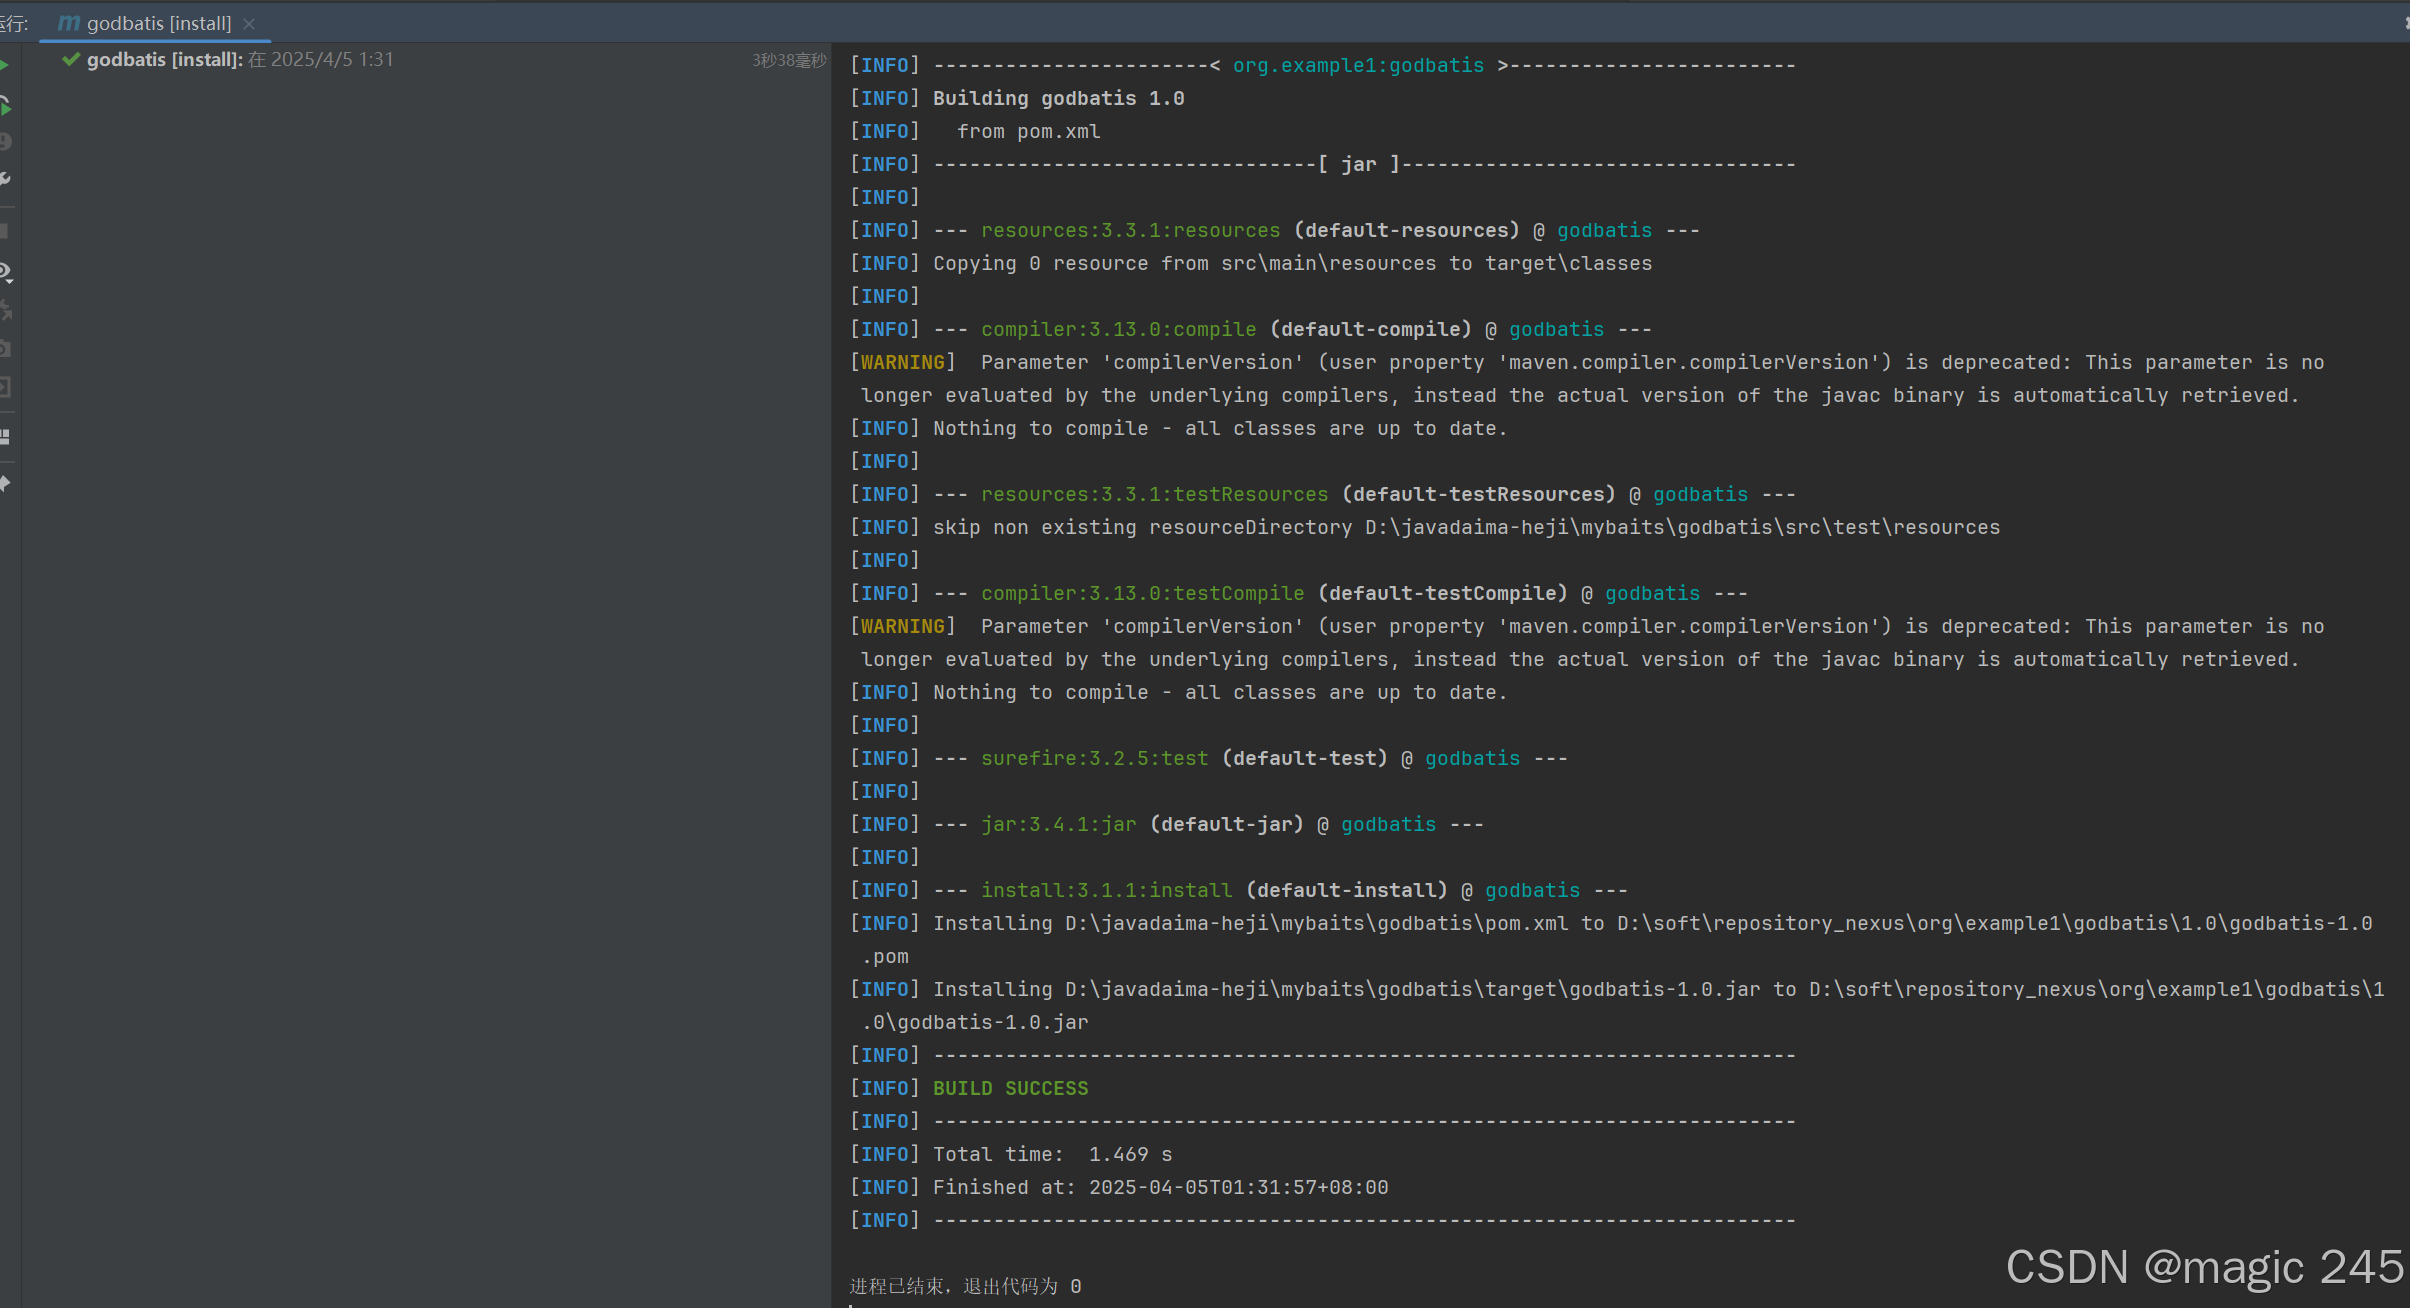Click the pin tab icon
Screen dimensions: 2410x1308
point(5,484)
